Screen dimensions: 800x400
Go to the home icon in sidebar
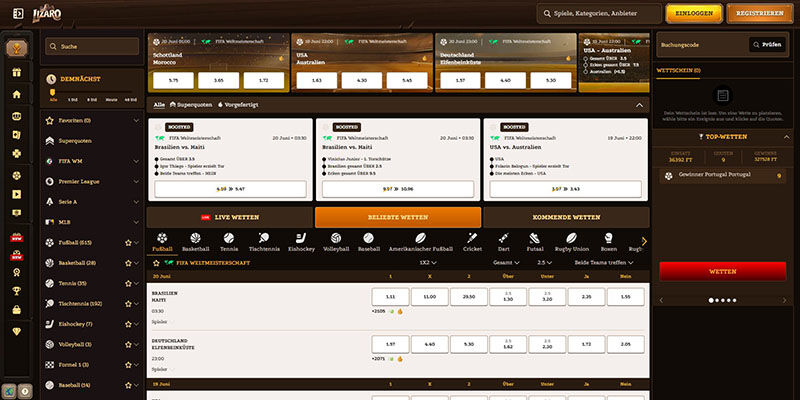[x=17, y=94]
